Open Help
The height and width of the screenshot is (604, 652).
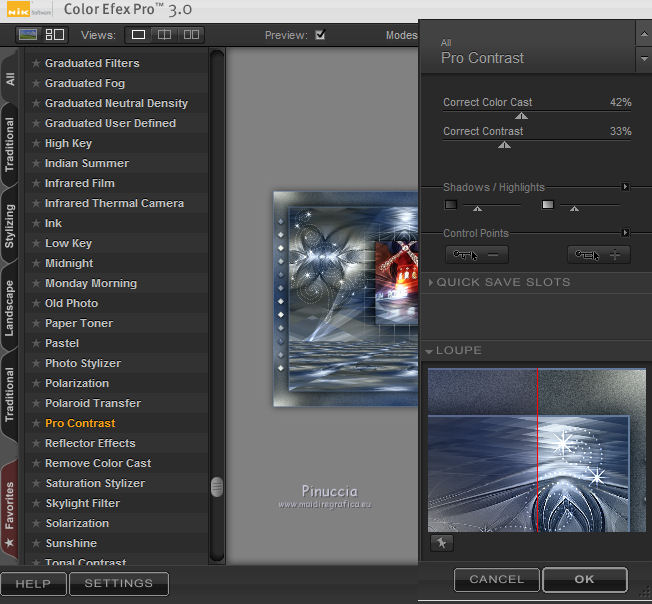pyautogui.click(x=33, y=584)
